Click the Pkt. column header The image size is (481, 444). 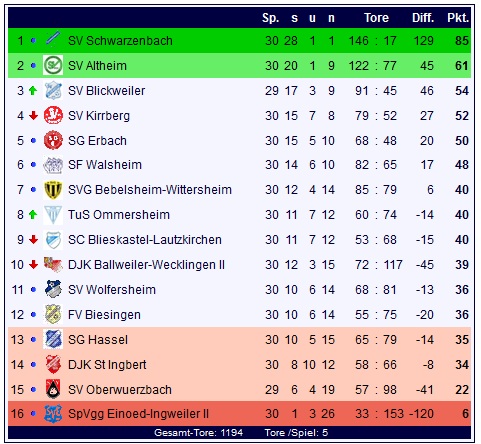click(458, 18)
